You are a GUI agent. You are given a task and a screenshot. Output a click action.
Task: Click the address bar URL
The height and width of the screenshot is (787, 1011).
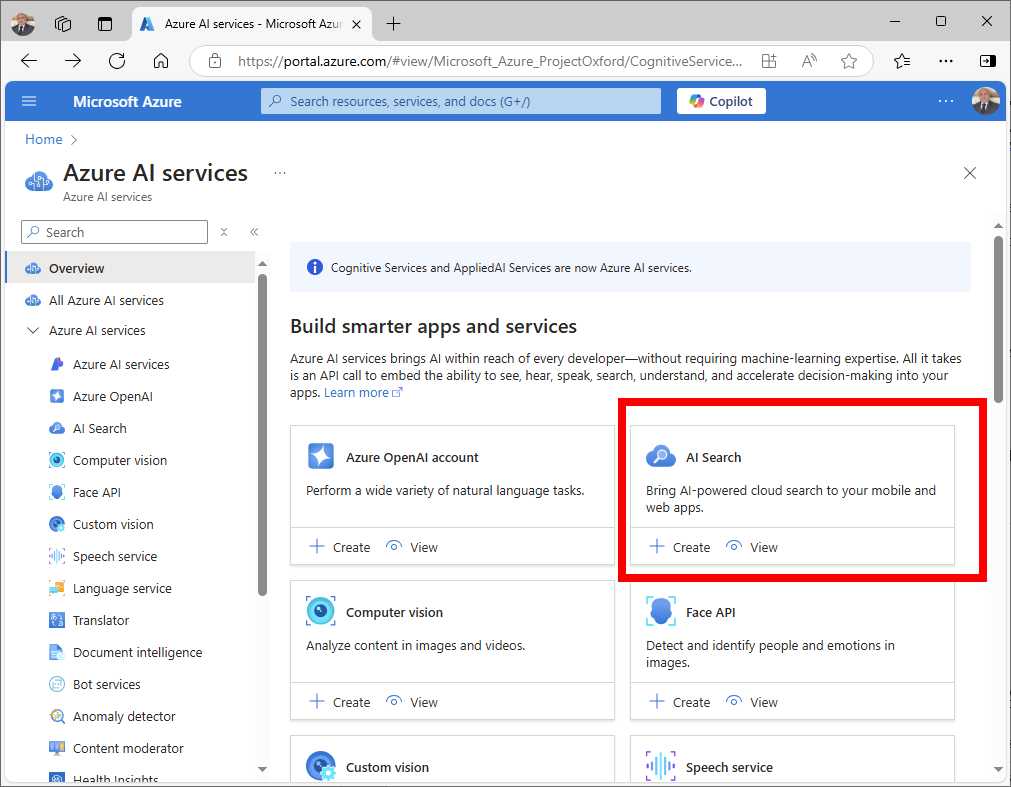point(490,61)
